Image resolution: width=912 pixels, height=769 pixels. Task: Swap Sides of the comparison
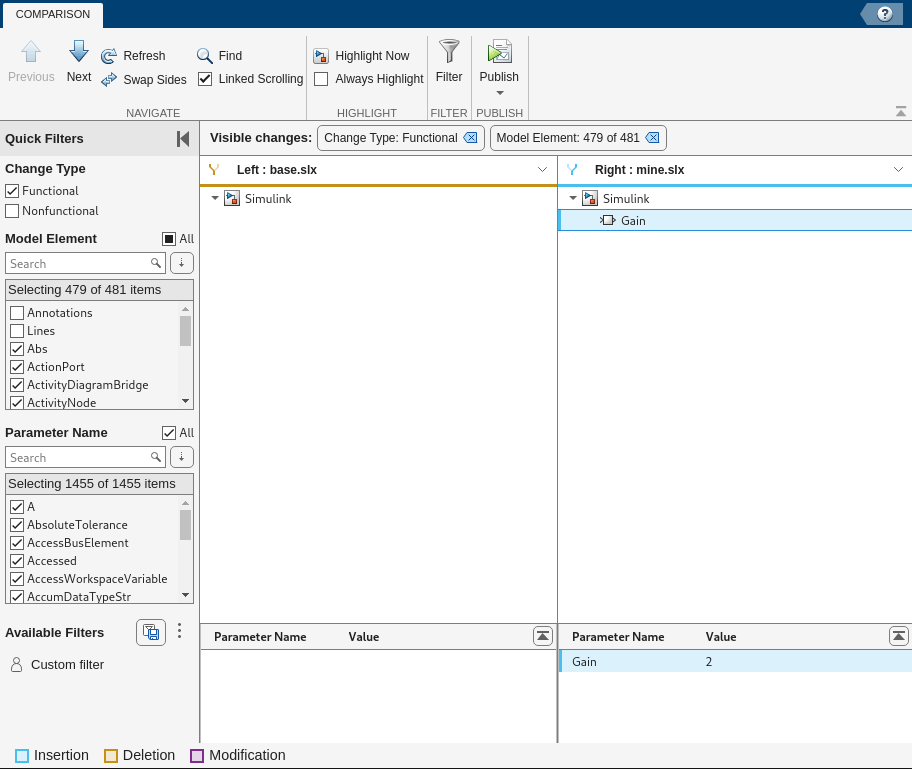click(x=144, y=80)
